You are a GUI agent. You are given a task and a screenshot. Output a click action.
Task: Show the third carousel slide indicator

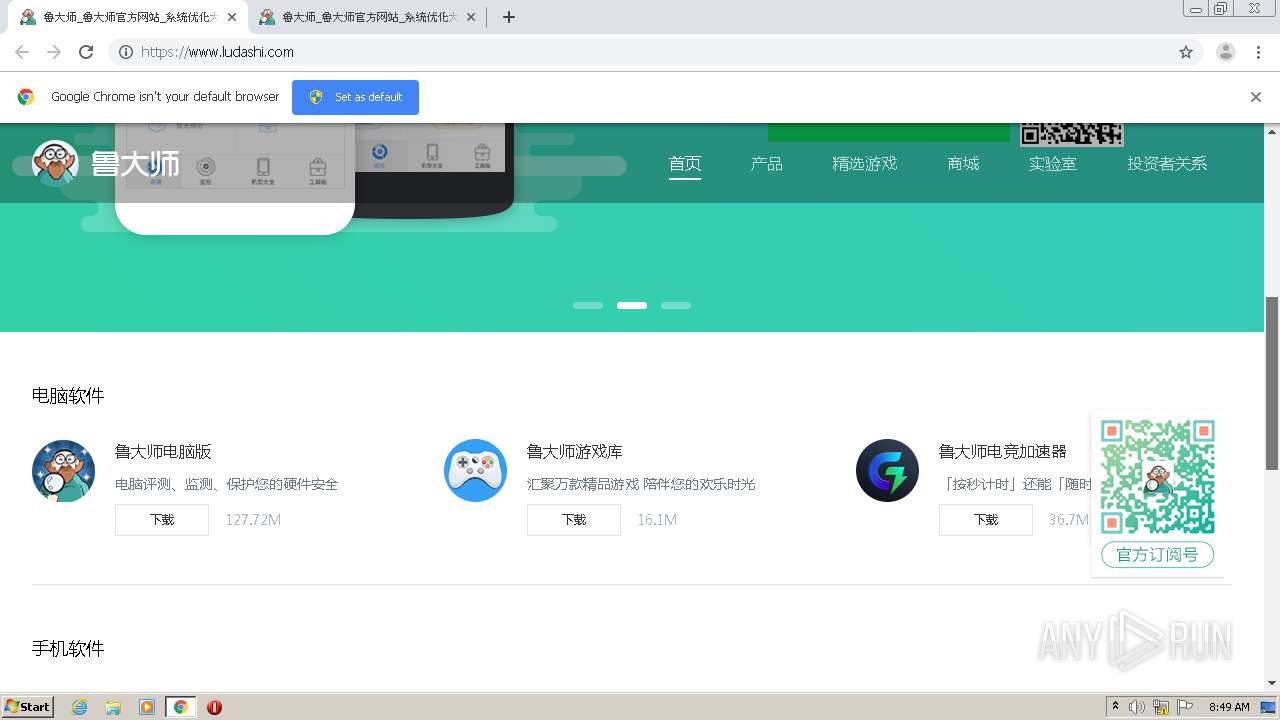point(676,305)
